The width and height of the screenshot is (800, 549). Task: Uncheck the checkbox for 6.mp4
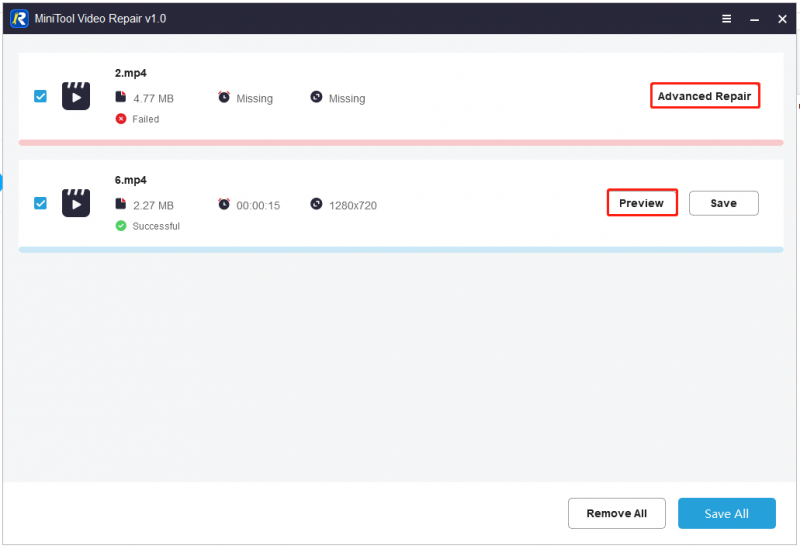click(x=40, y=204)
